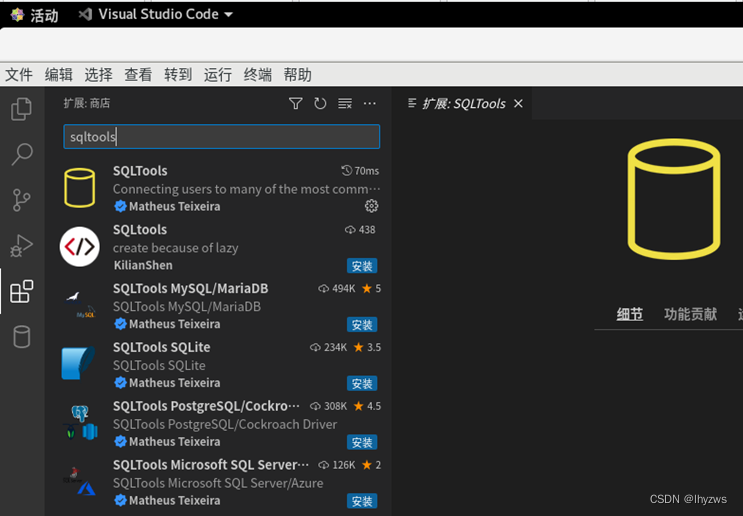Click the large SQLTools logo in details

[674, 199]
